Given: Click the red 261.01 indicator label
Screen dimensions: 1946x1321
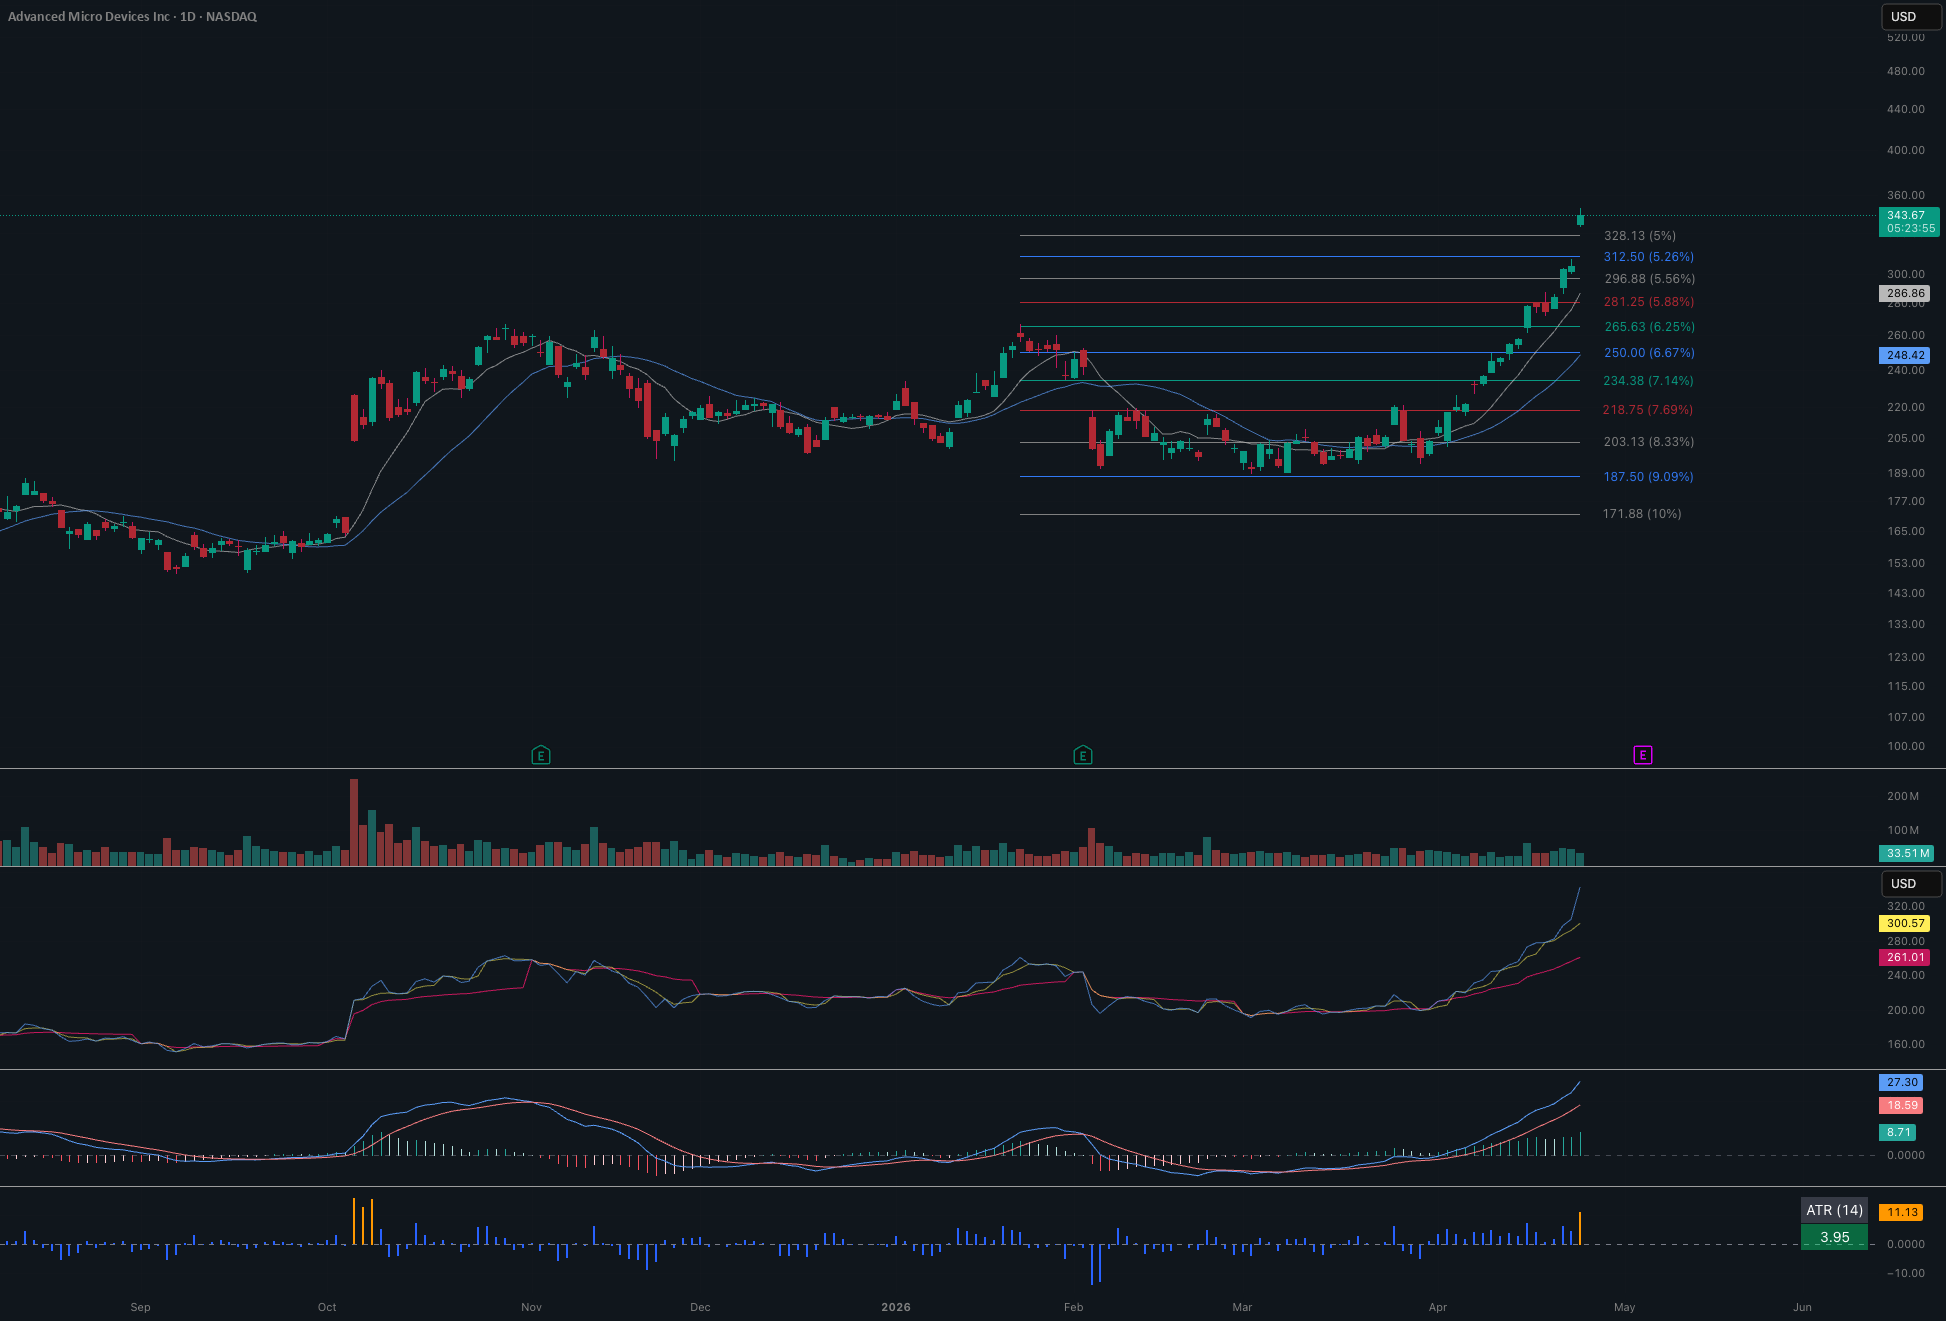Looking at the screenshot, I should tap(1905, 957).
